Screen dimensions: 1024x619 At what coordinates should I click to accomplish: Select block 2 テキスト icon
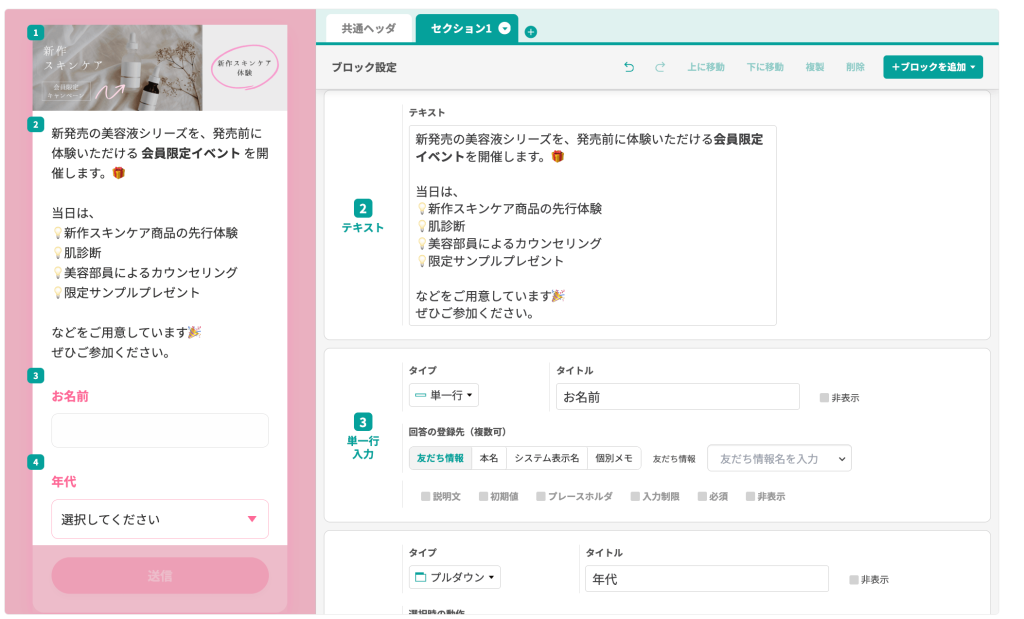pos(363,208)
